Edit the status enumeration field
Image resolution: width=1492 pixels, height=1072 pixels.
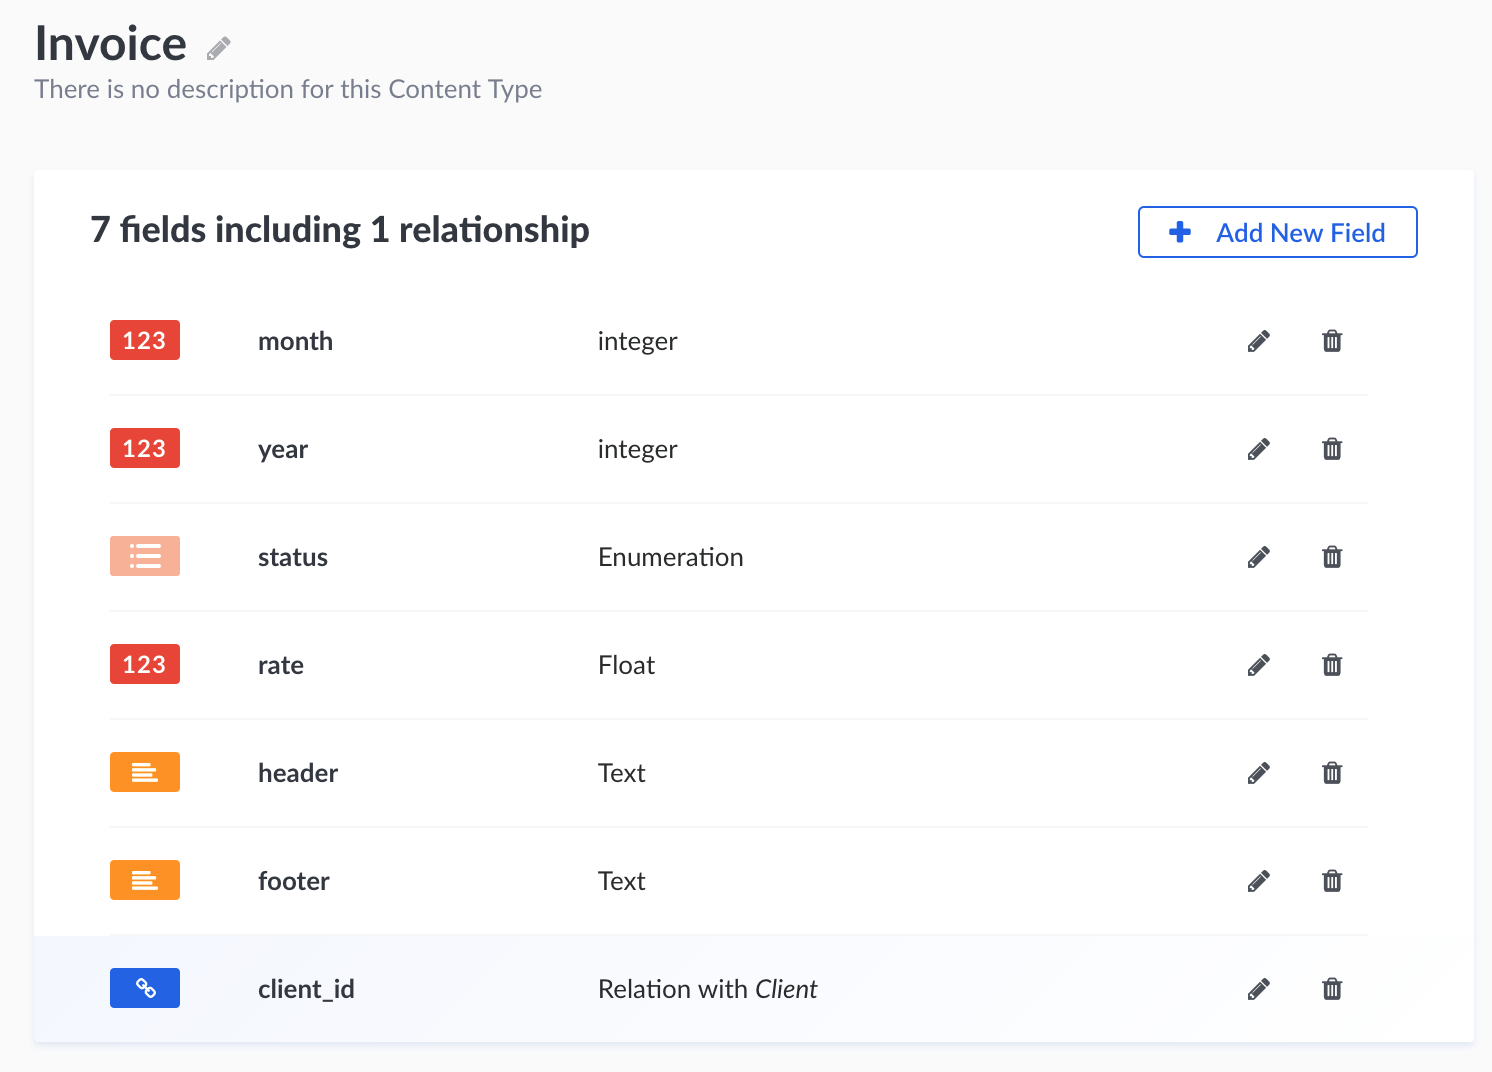click(x=1259, y=557)
